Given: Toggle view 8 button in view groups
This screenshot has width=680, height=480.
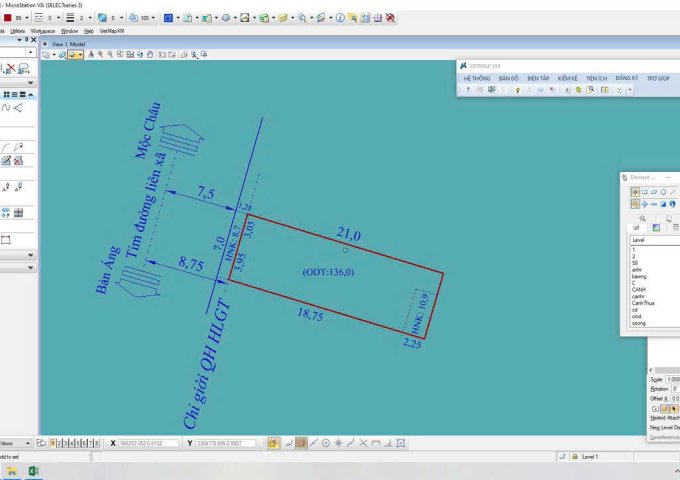Looking at the screenshot, I should click(97, 442).
